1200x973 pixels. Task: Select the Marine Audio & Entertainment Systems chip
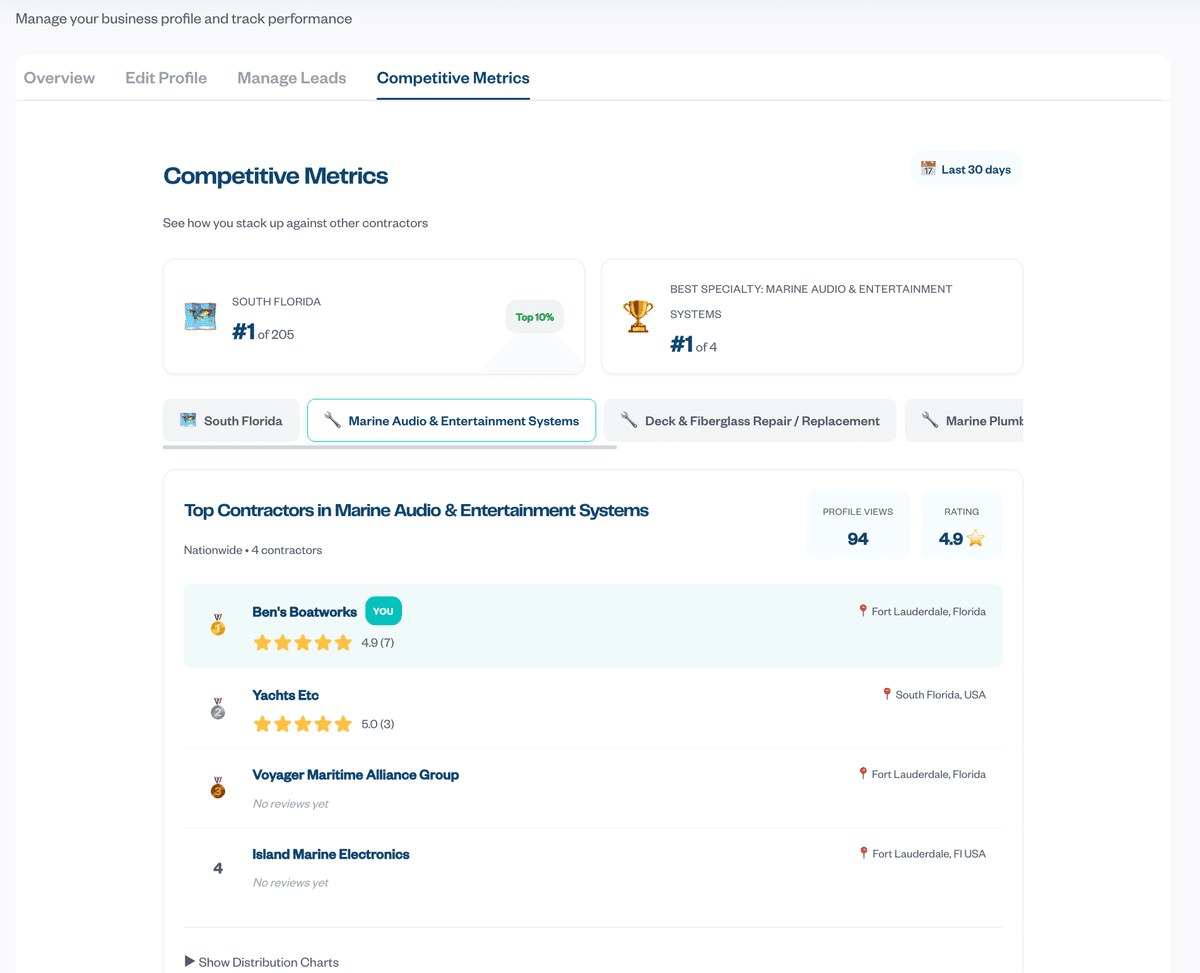tap(451, 421)
